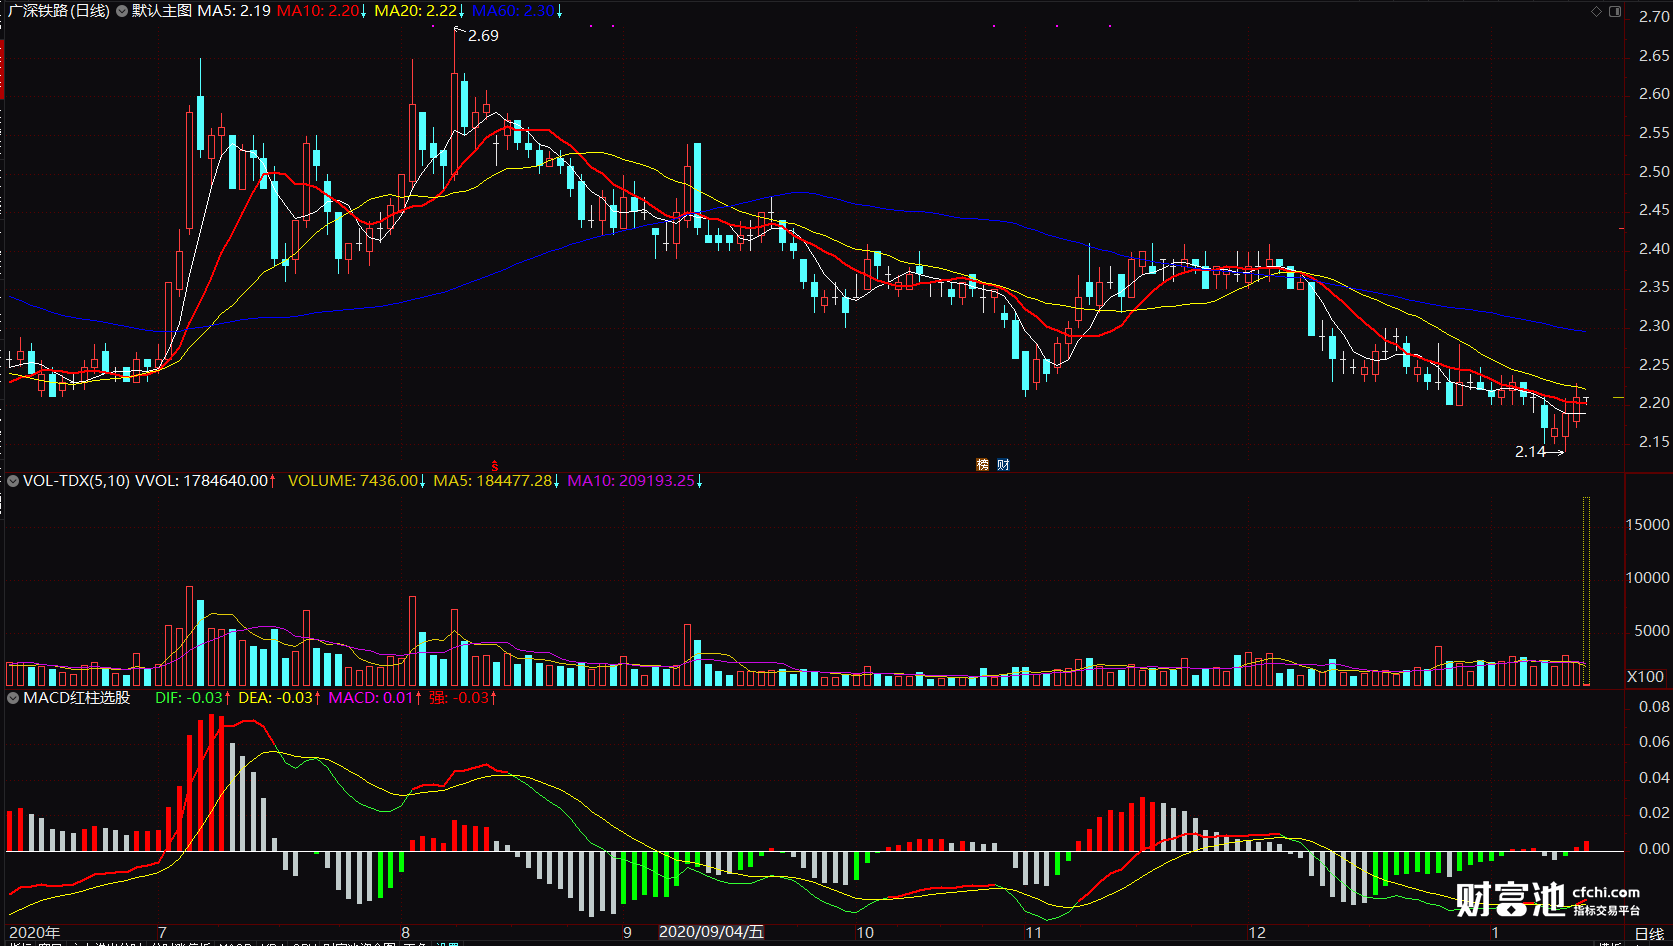Viewport: 1673px width, 946px height.
Task: Click the 2.14 low price label
Action: tap(1530, 452)
